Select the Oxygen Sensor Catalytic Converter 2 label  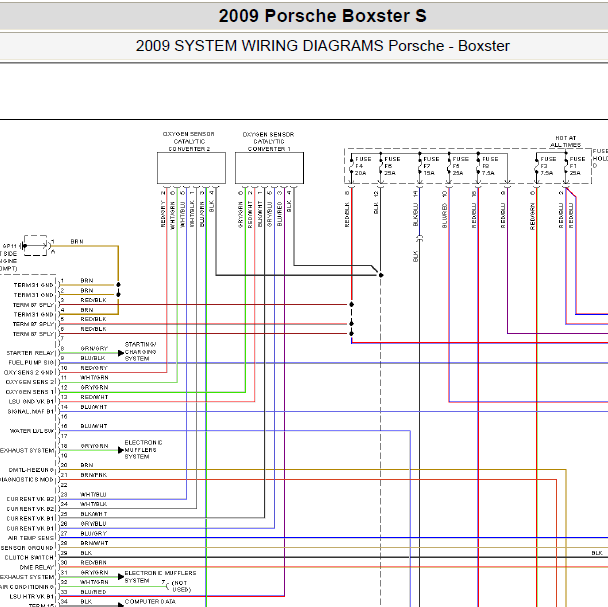(x=189, y=141)
